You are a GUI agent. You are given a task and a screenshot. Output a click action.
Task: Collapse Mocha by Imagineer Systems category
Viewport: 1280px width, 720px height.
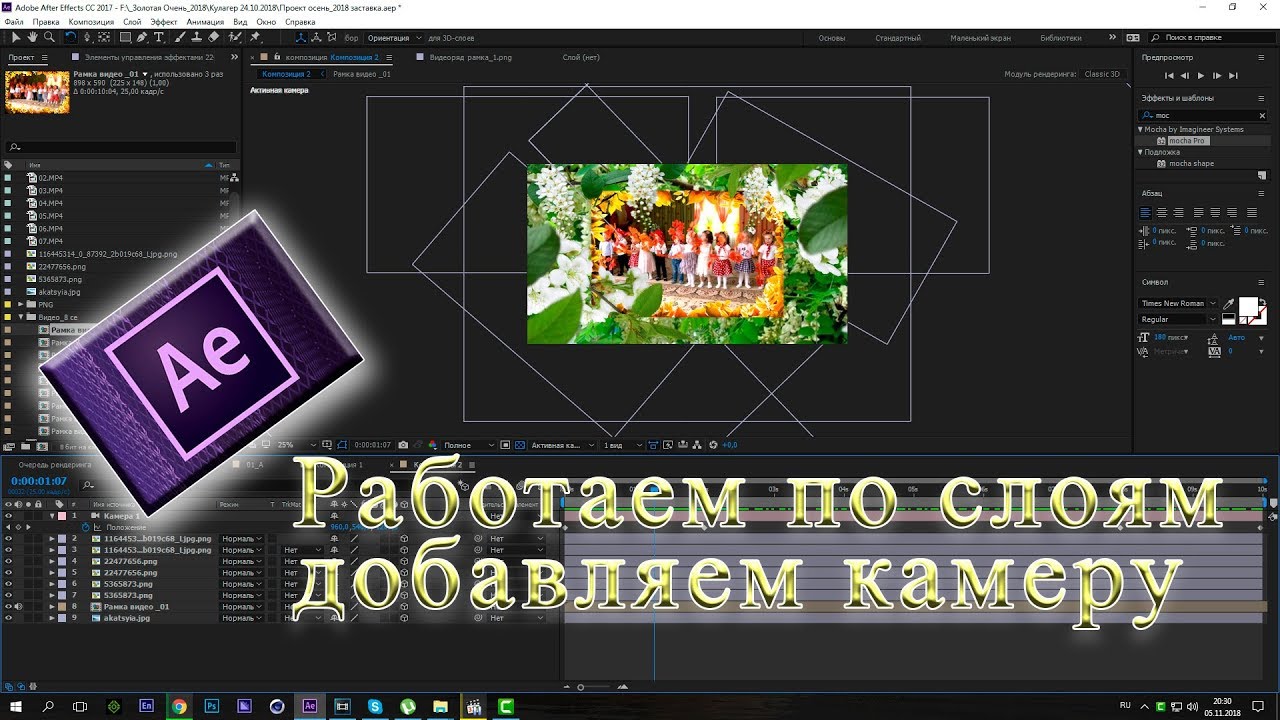(1140, 129)
